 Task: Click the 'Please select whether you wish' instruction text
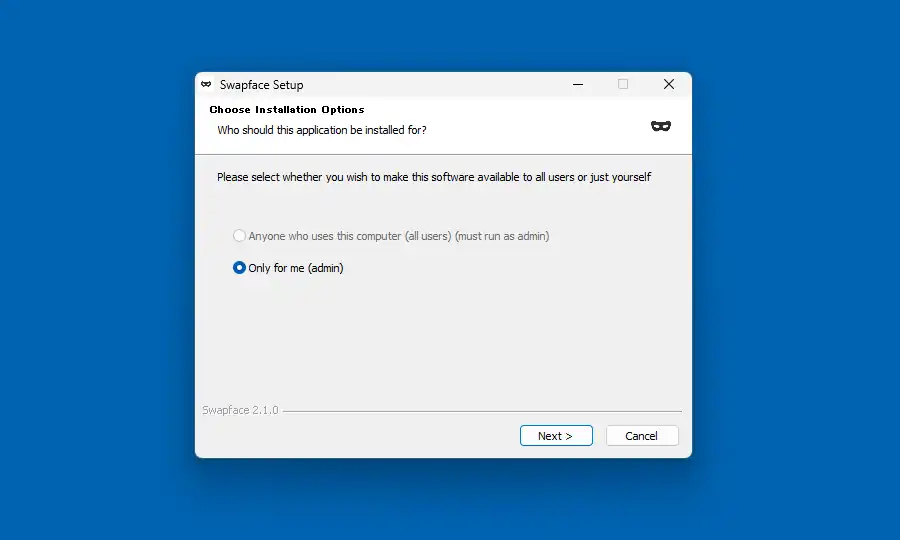coord(434,177)
